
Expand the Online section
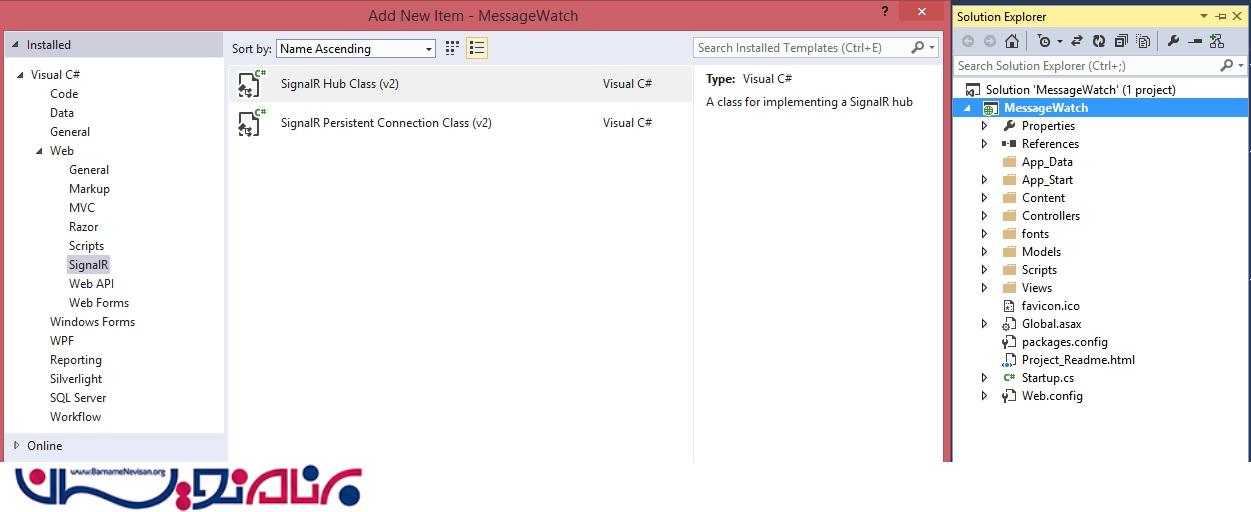coord(16,446)
